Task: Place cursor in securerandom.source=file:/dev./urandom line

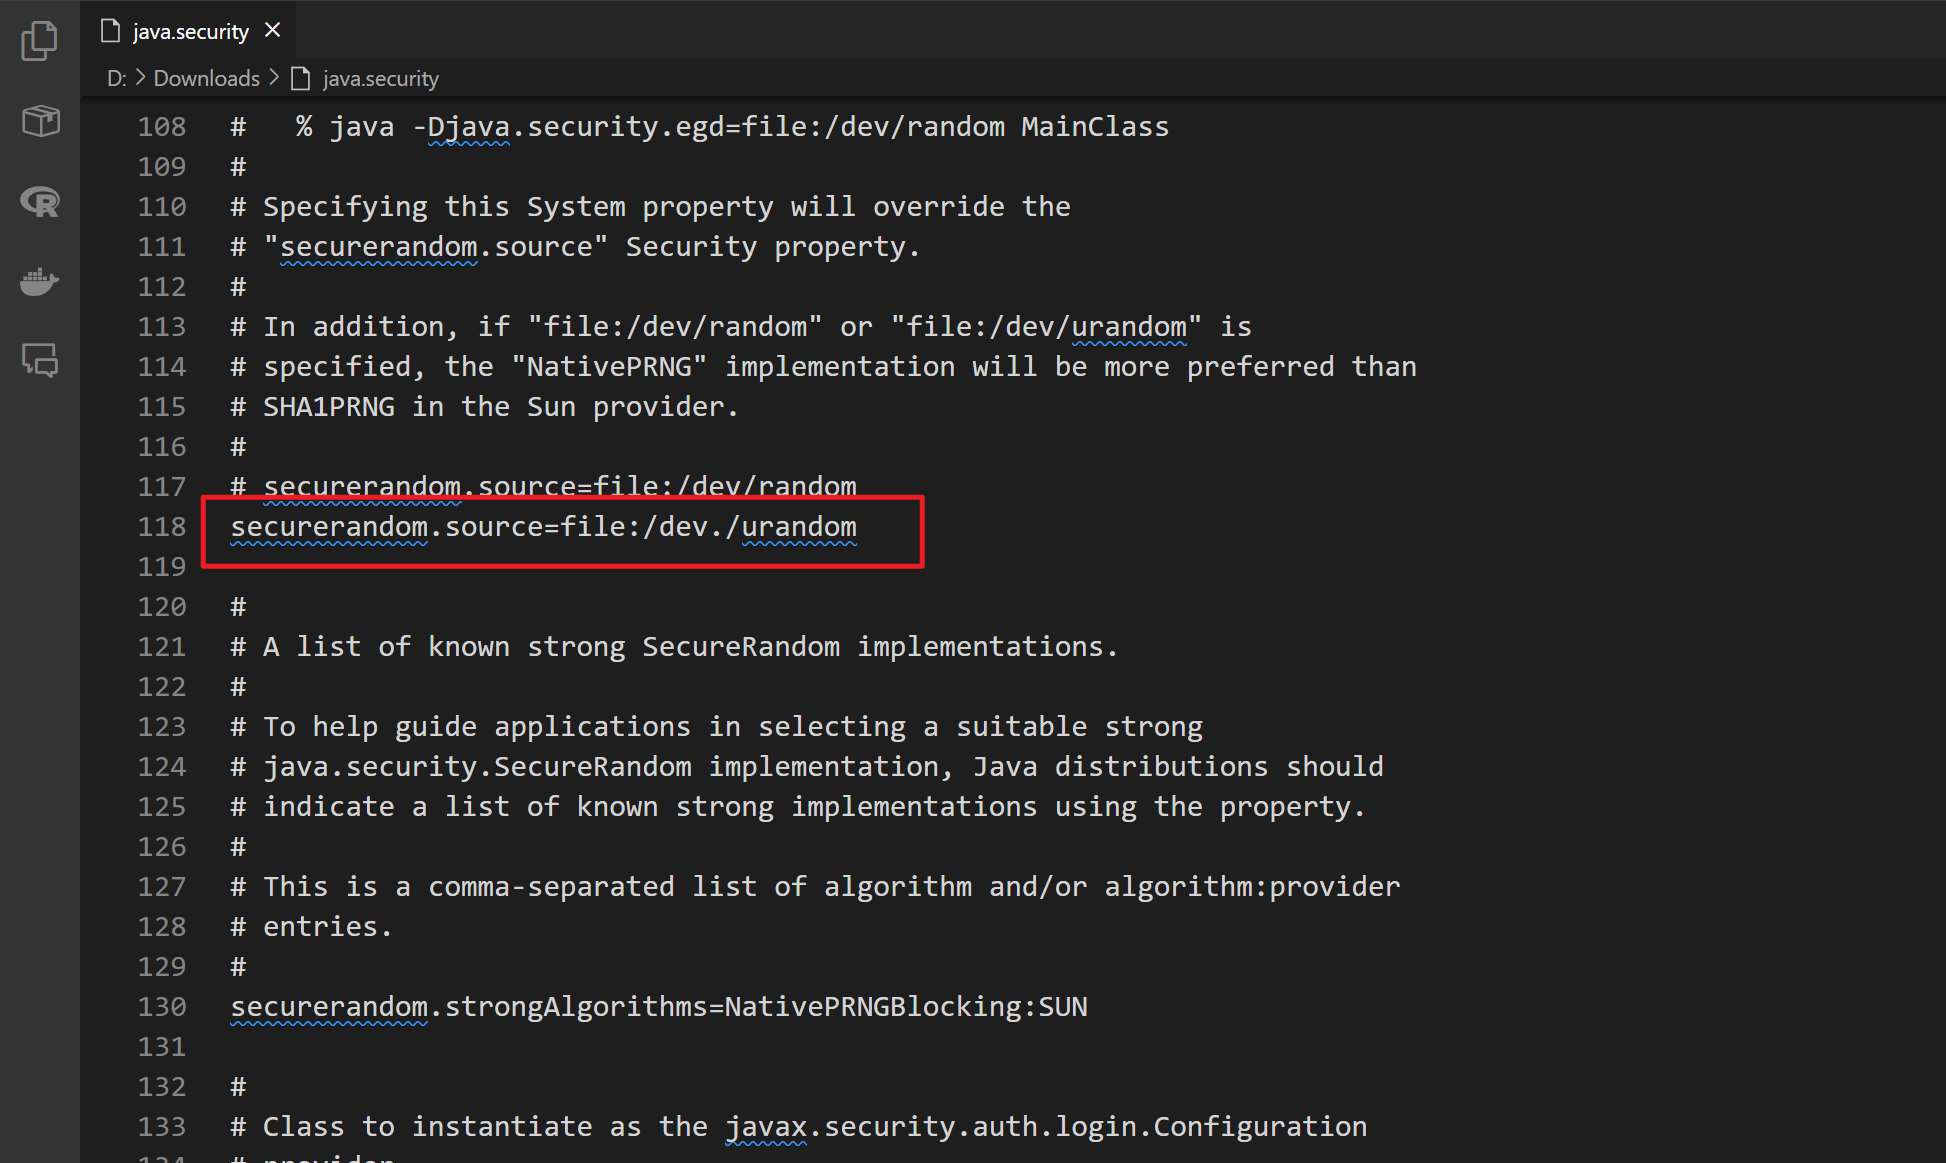Action: 543,526
